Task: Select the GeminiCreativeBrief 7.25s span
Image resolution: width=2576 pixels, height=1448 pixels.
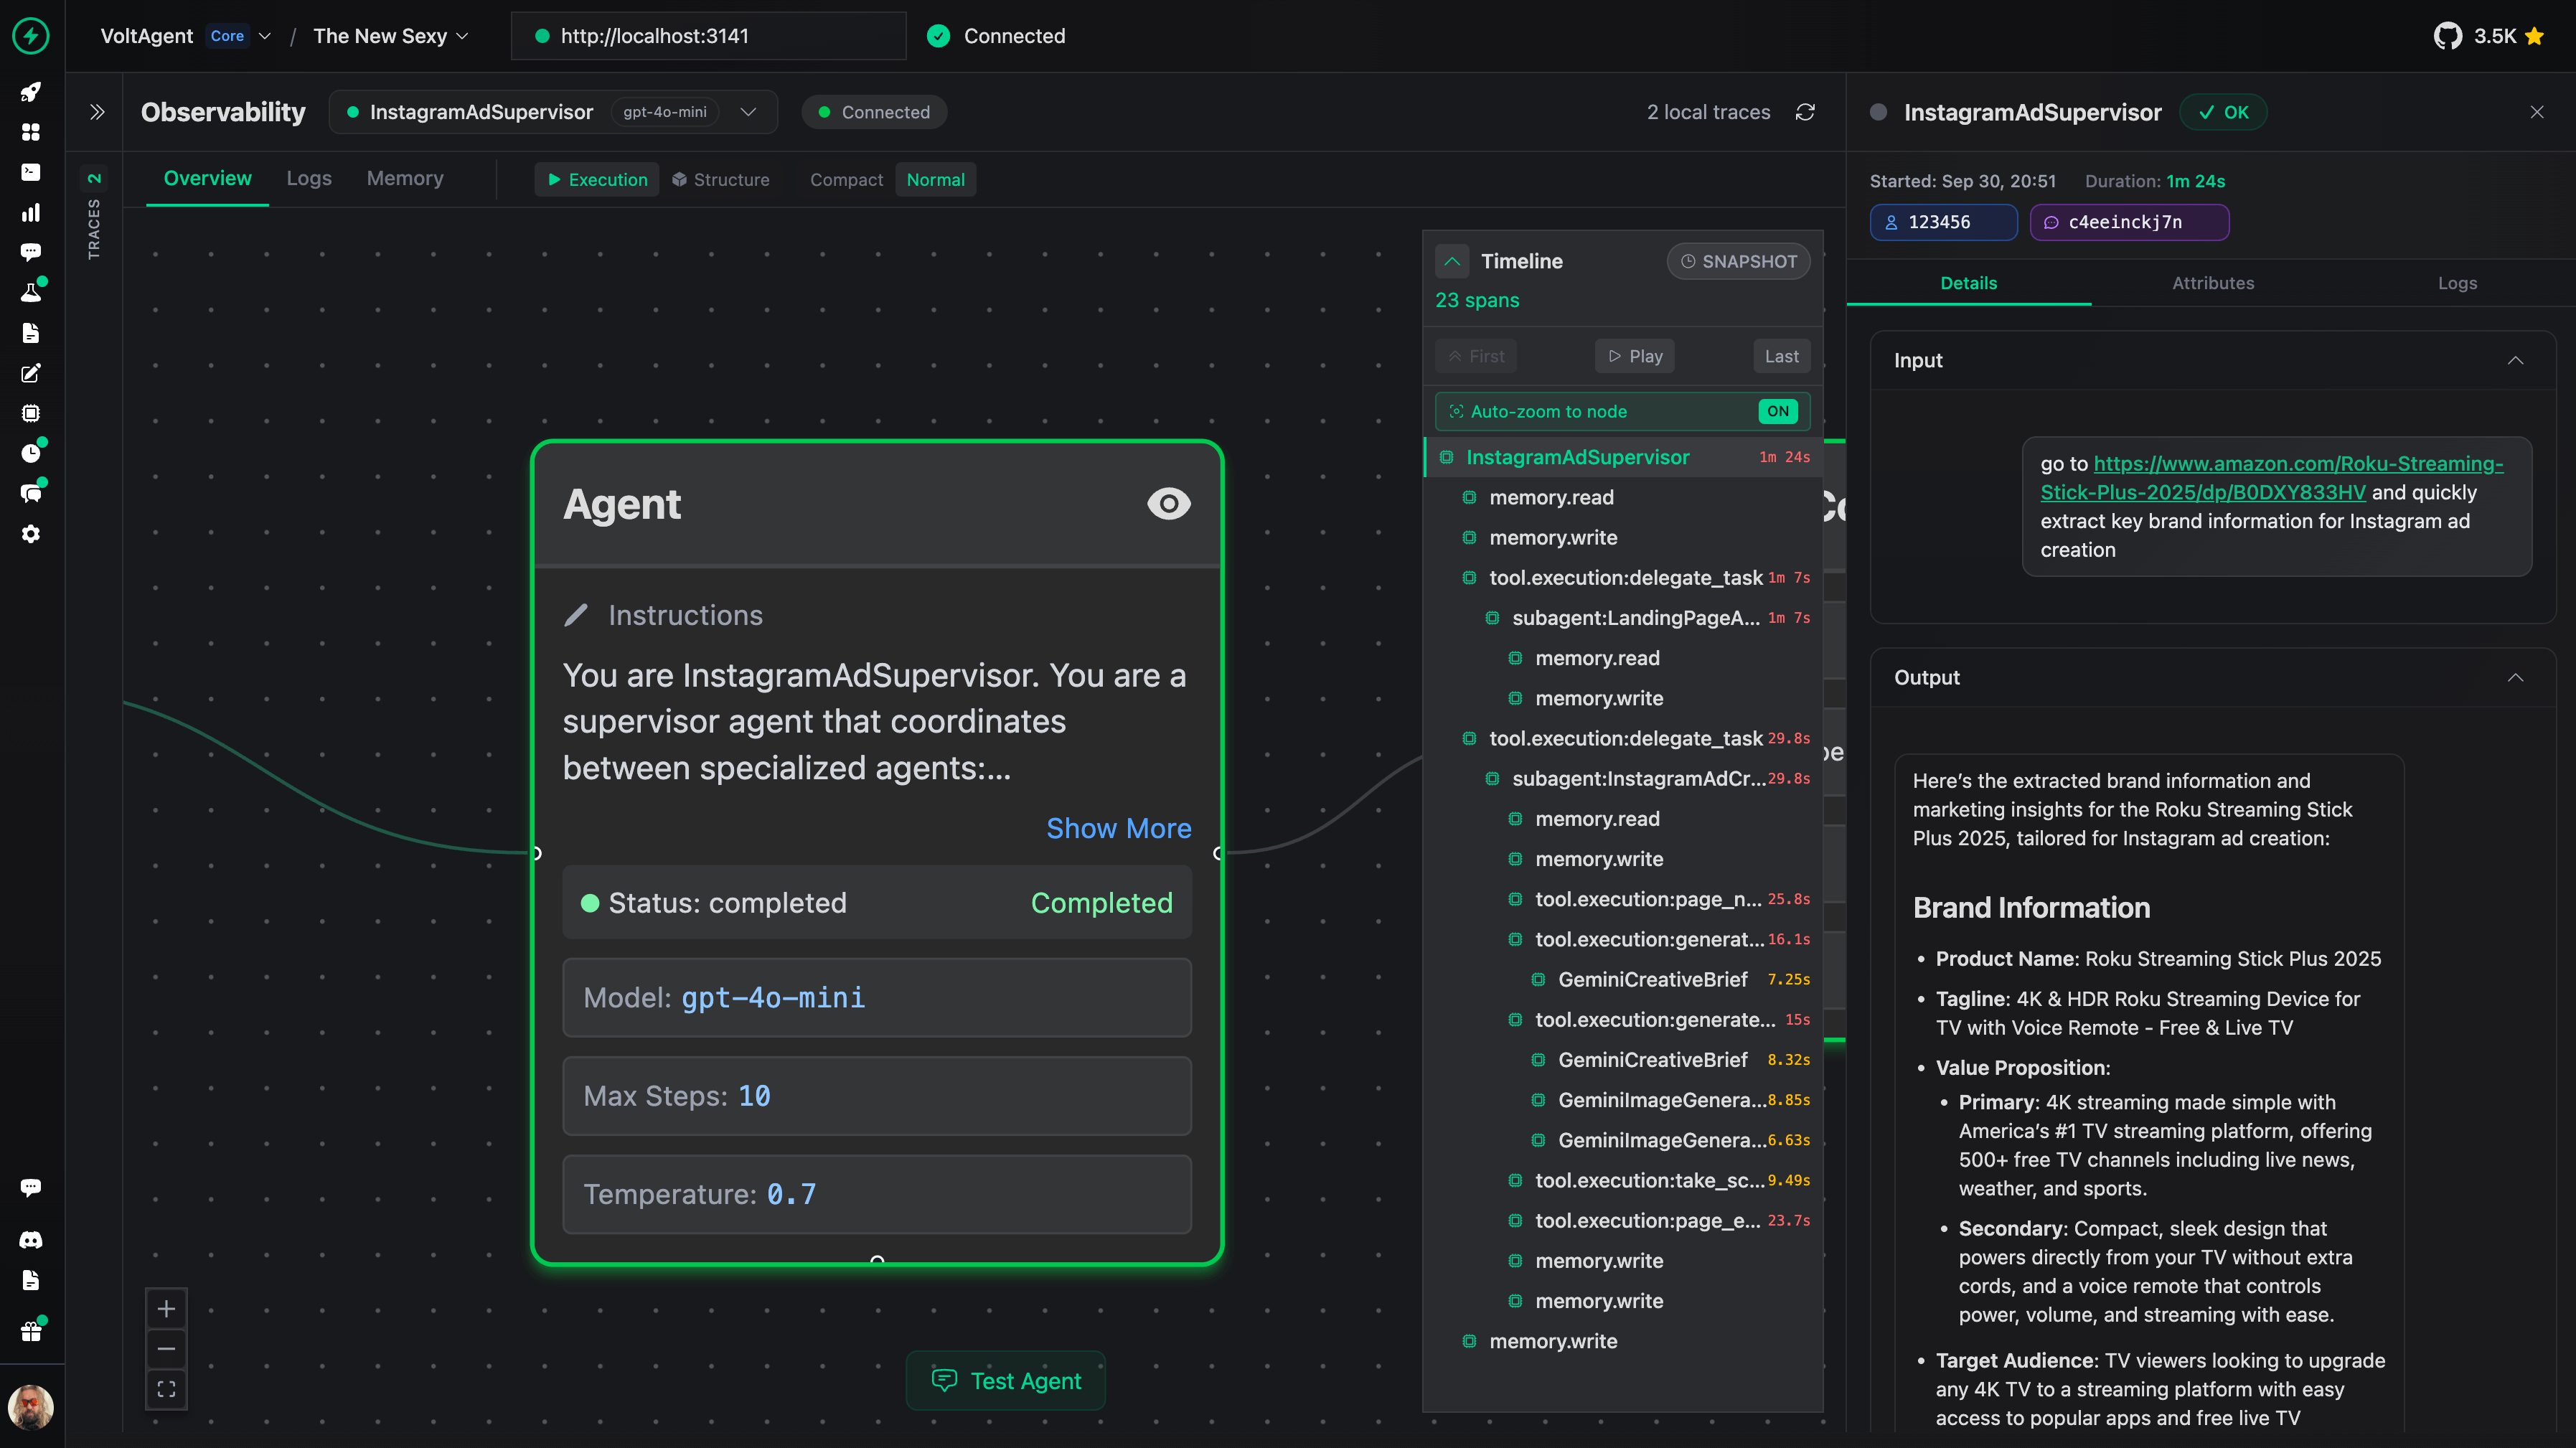Action: pos(1652,979)
